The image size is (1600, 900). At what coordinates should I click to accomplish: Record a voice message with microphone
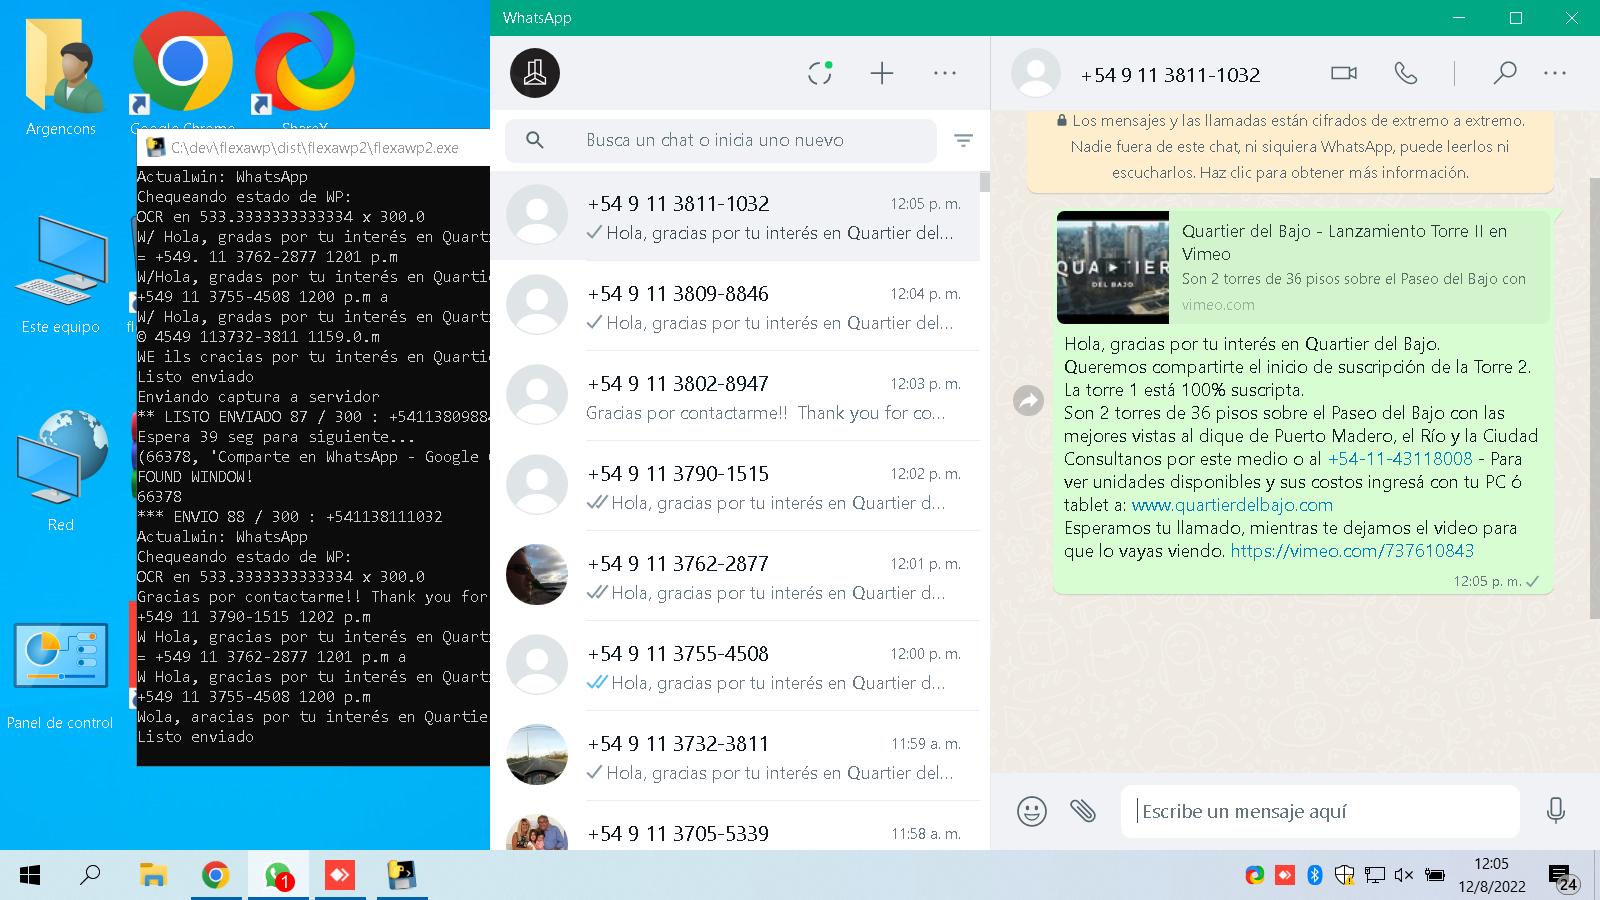1556,810
